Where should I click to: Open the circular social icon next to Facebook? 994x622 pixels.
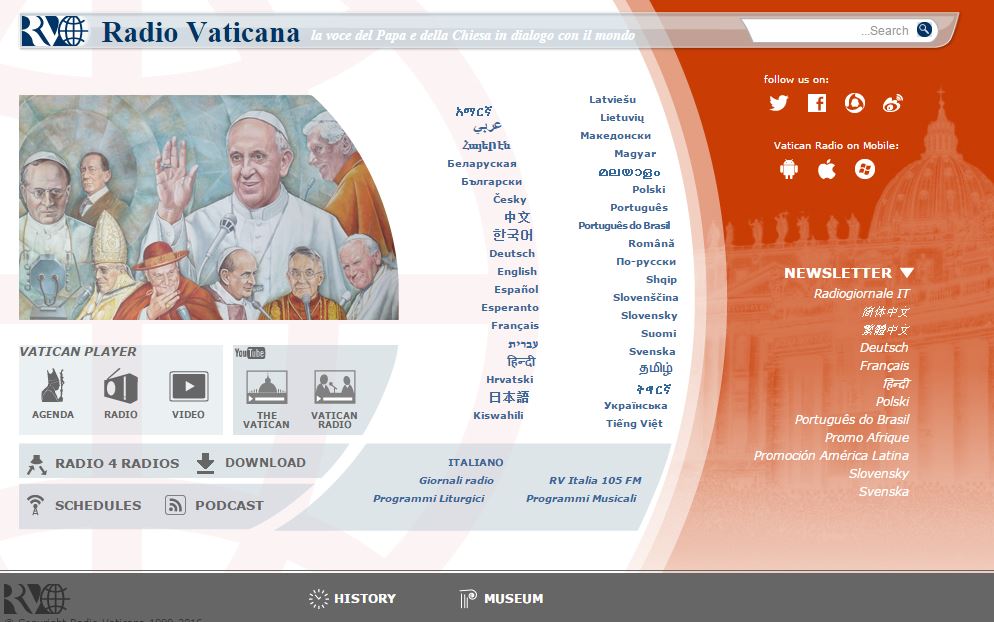pos(855,103)
